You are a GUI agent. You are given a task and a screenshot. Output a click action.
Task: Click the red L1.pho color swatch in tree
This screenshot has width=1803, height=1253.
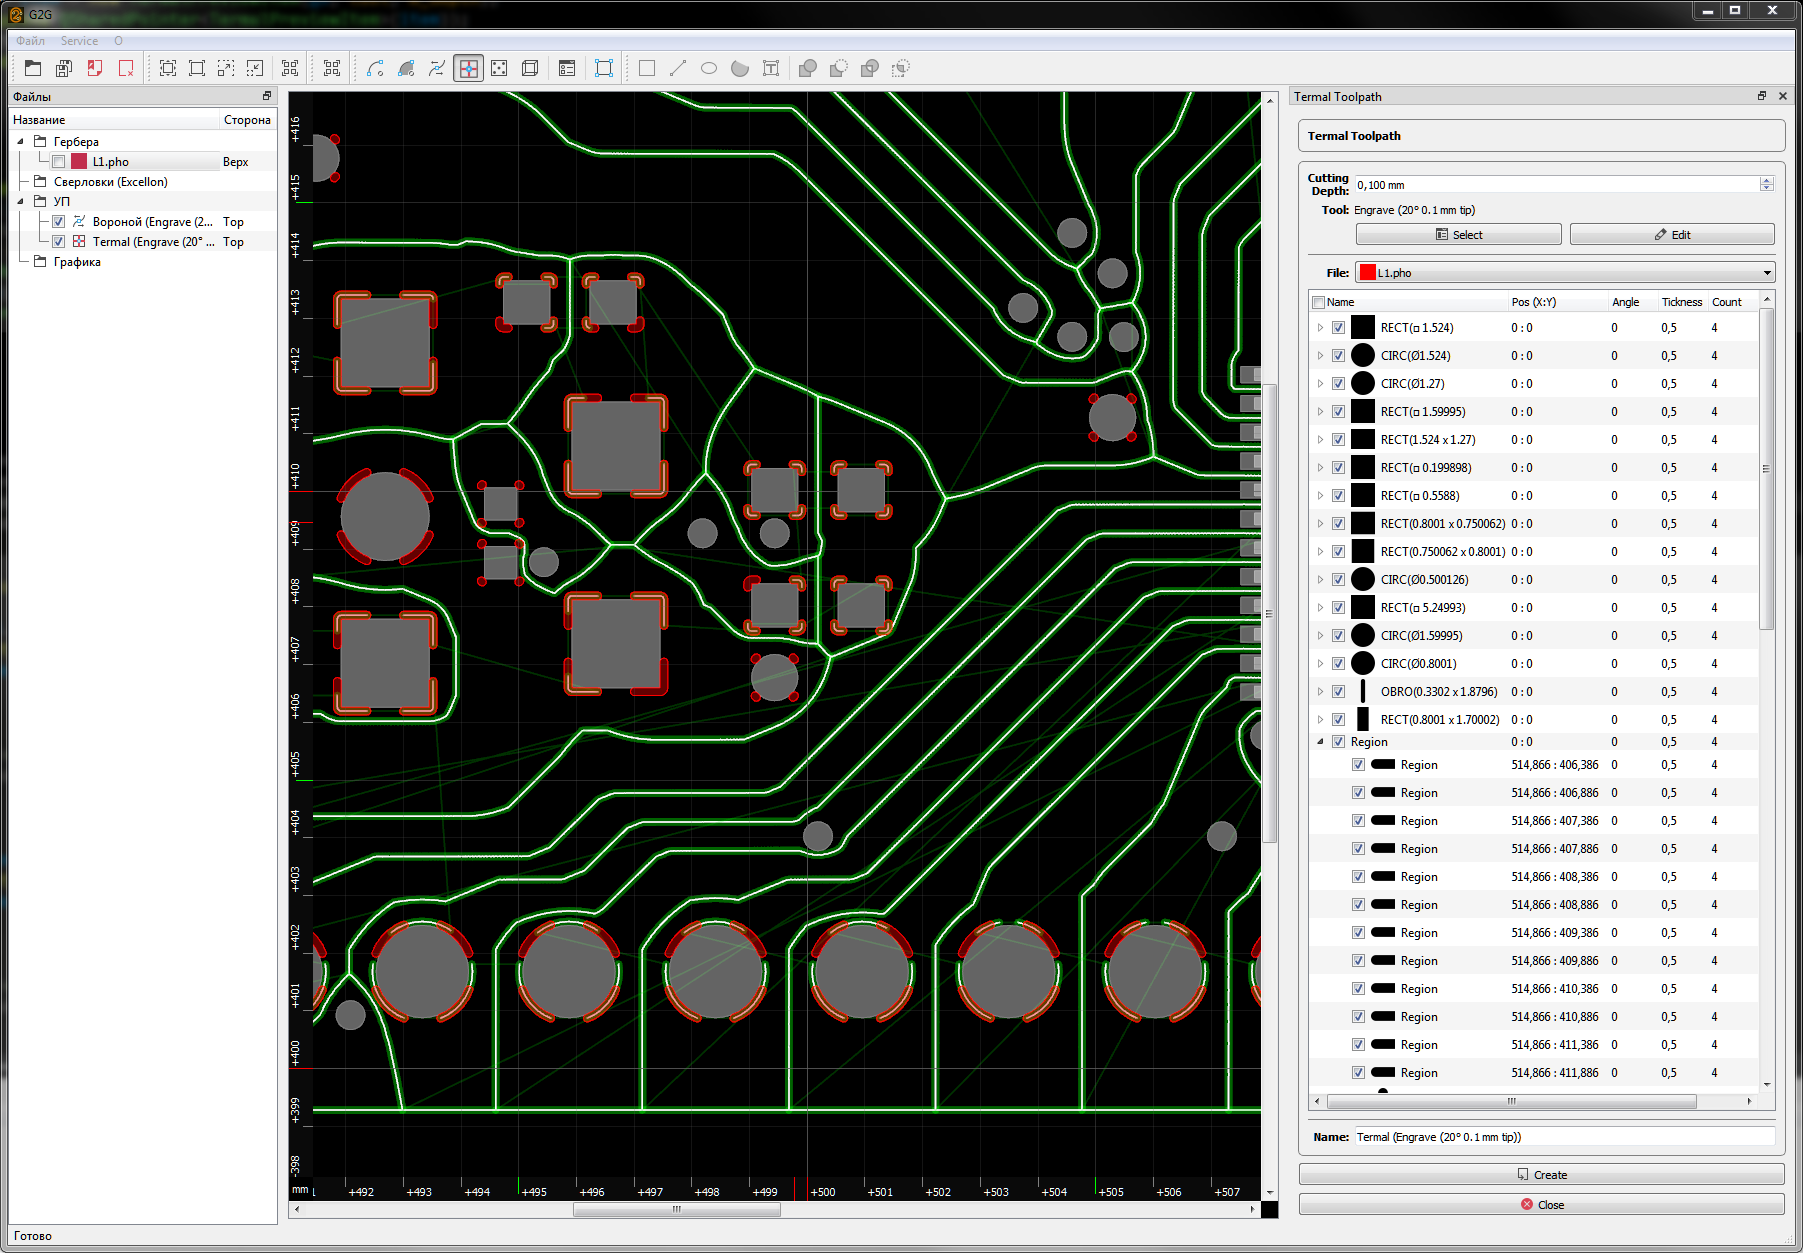point(79,162)
